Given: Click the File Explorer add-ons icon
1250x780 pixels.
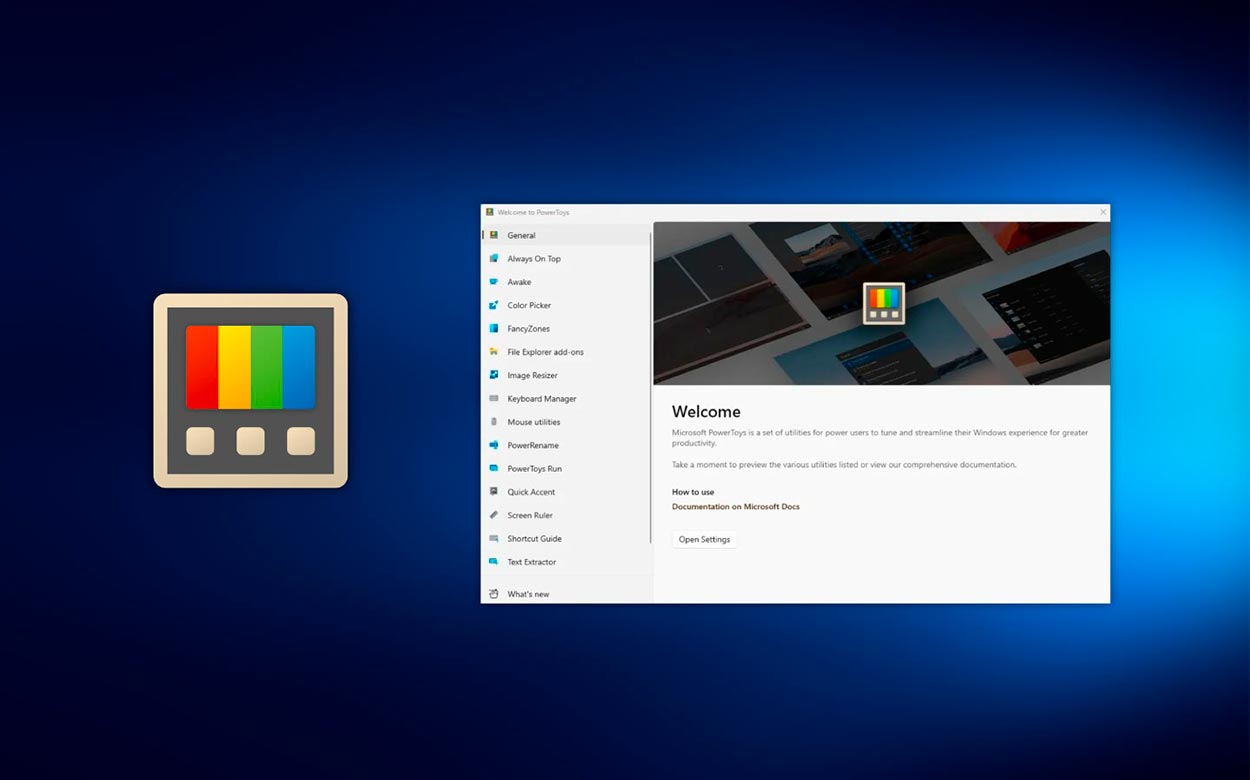Looking at the screenshot, I should coord(494,352).
